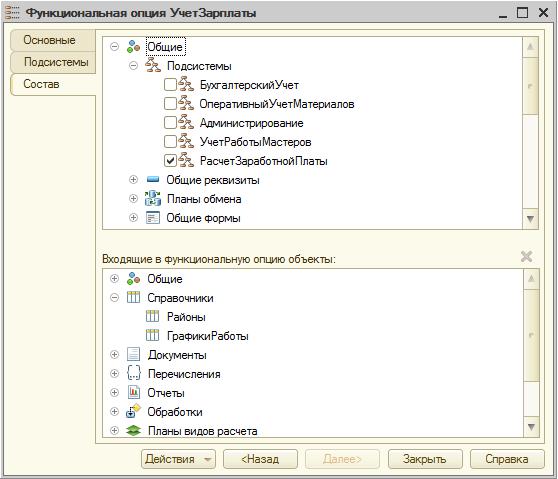This screenshot has height=479, width=558.
Task: Collapse the Общие node in the upper tree
Action: tap(114, 47)
